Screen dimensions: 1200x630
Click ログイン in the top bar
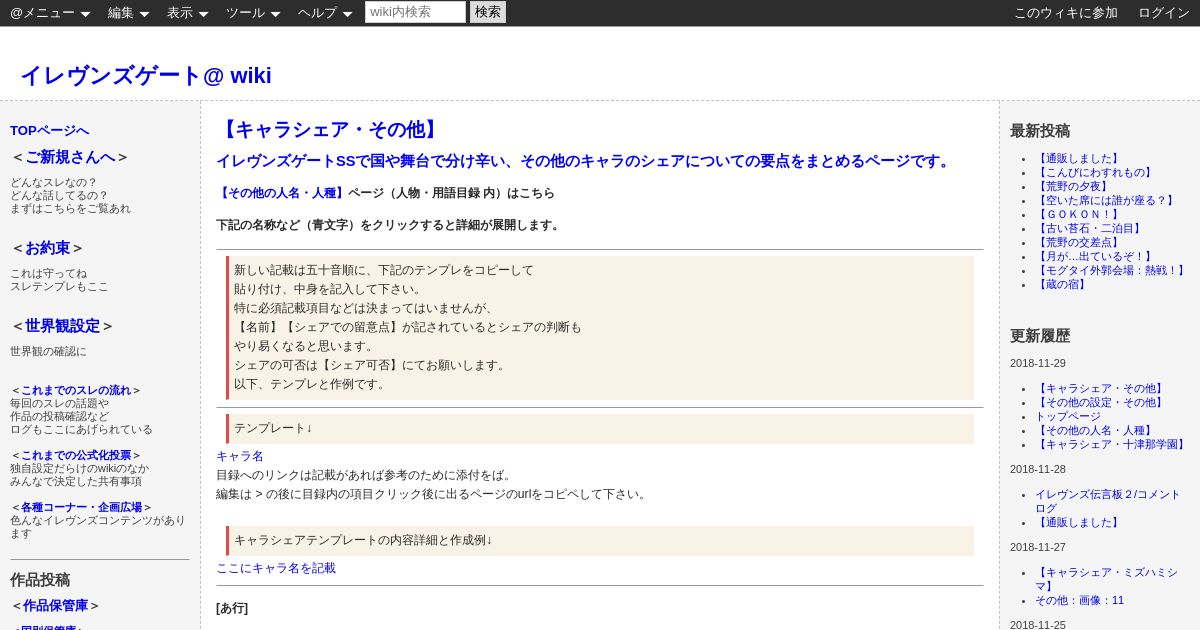coord(1164,13)
